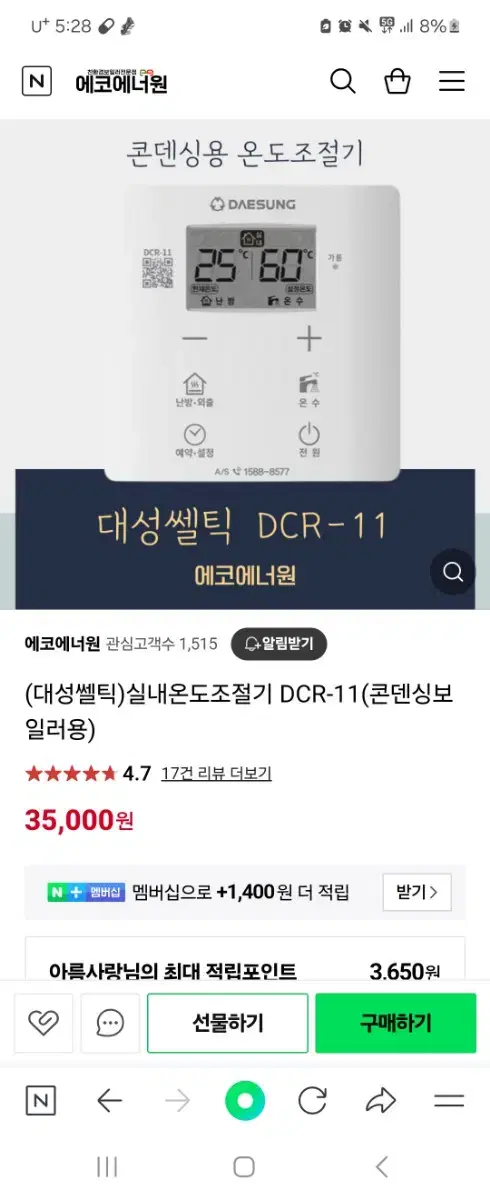This screenshot has width=490, height=1200.
Task: Open the chat inquiry speech bubble
Action: [110, 1023]
